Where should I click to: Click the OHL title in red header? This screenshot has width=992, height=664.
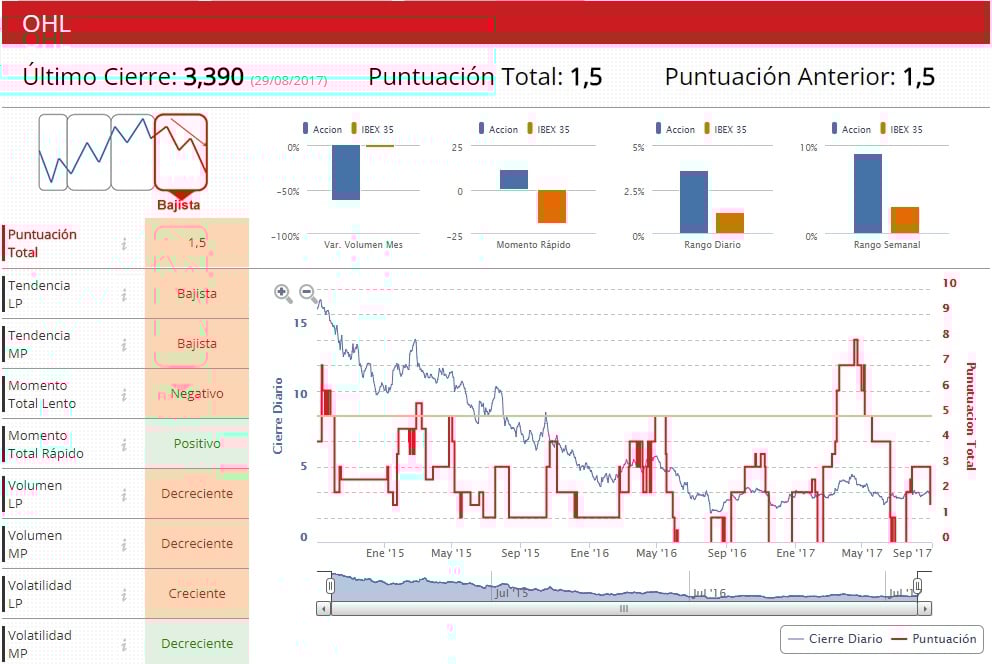tap(46, 24)
